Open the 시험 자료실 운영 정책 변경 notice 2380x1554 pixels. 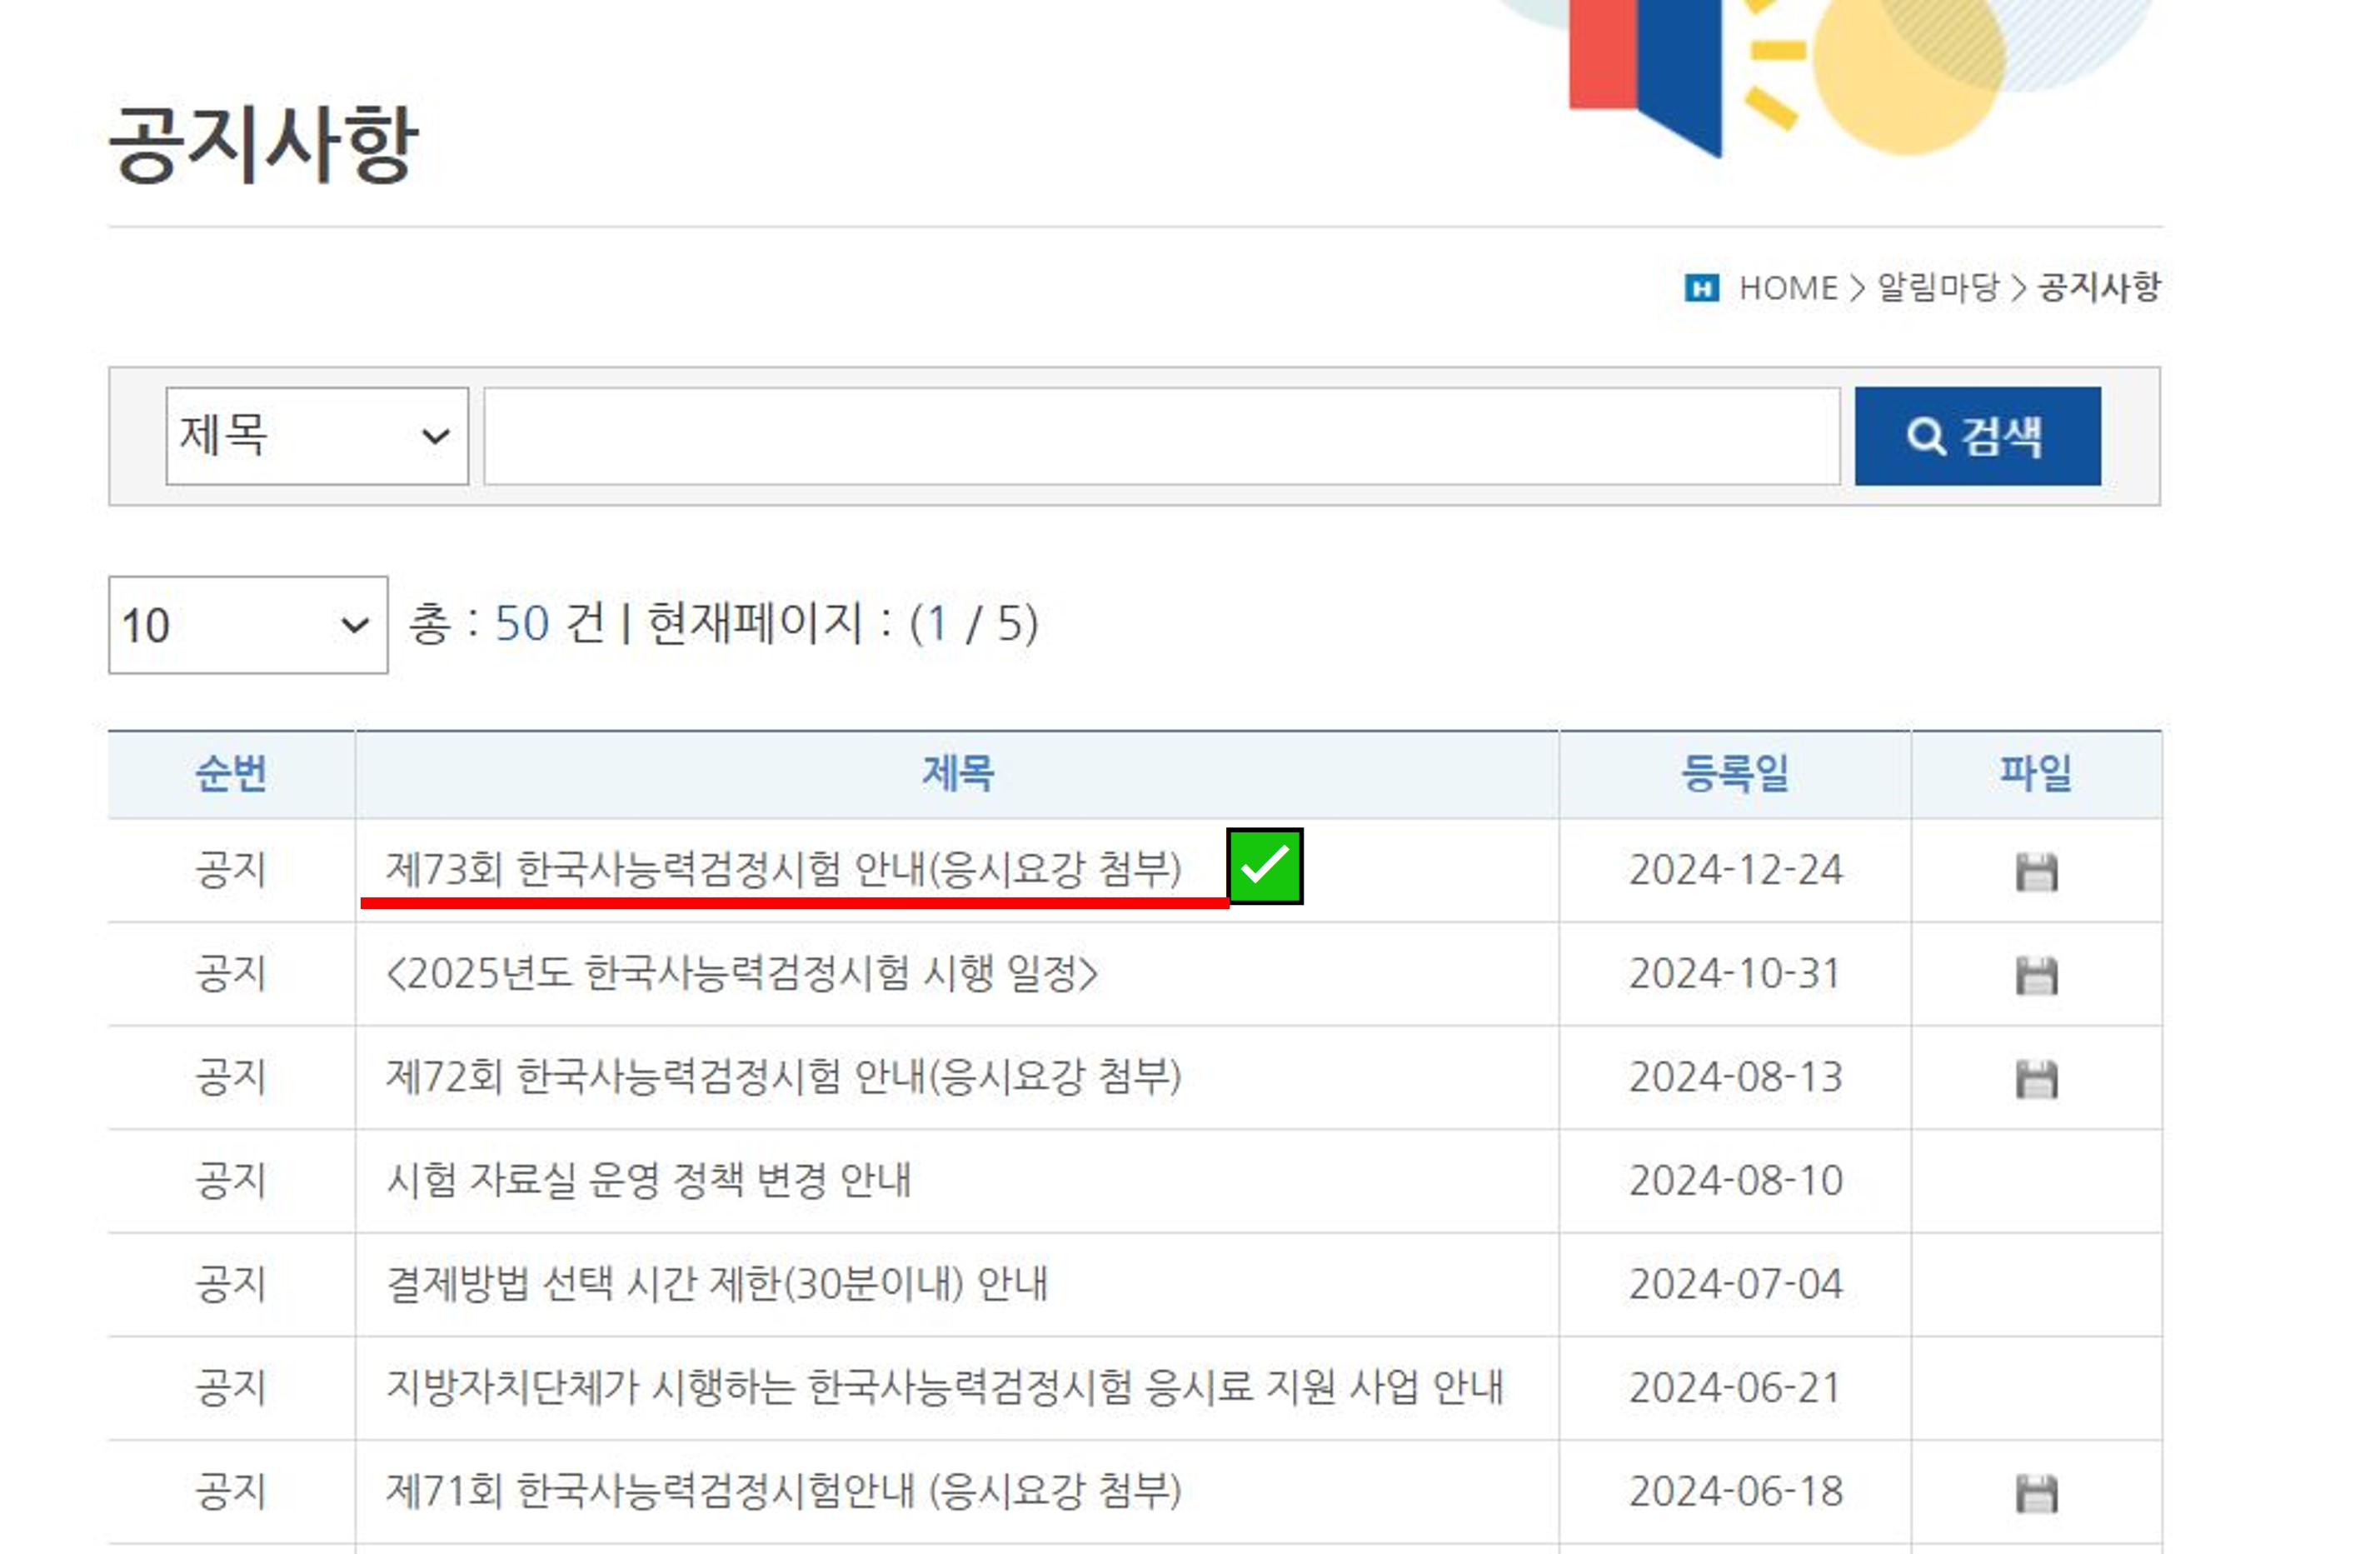point(650,1181)
